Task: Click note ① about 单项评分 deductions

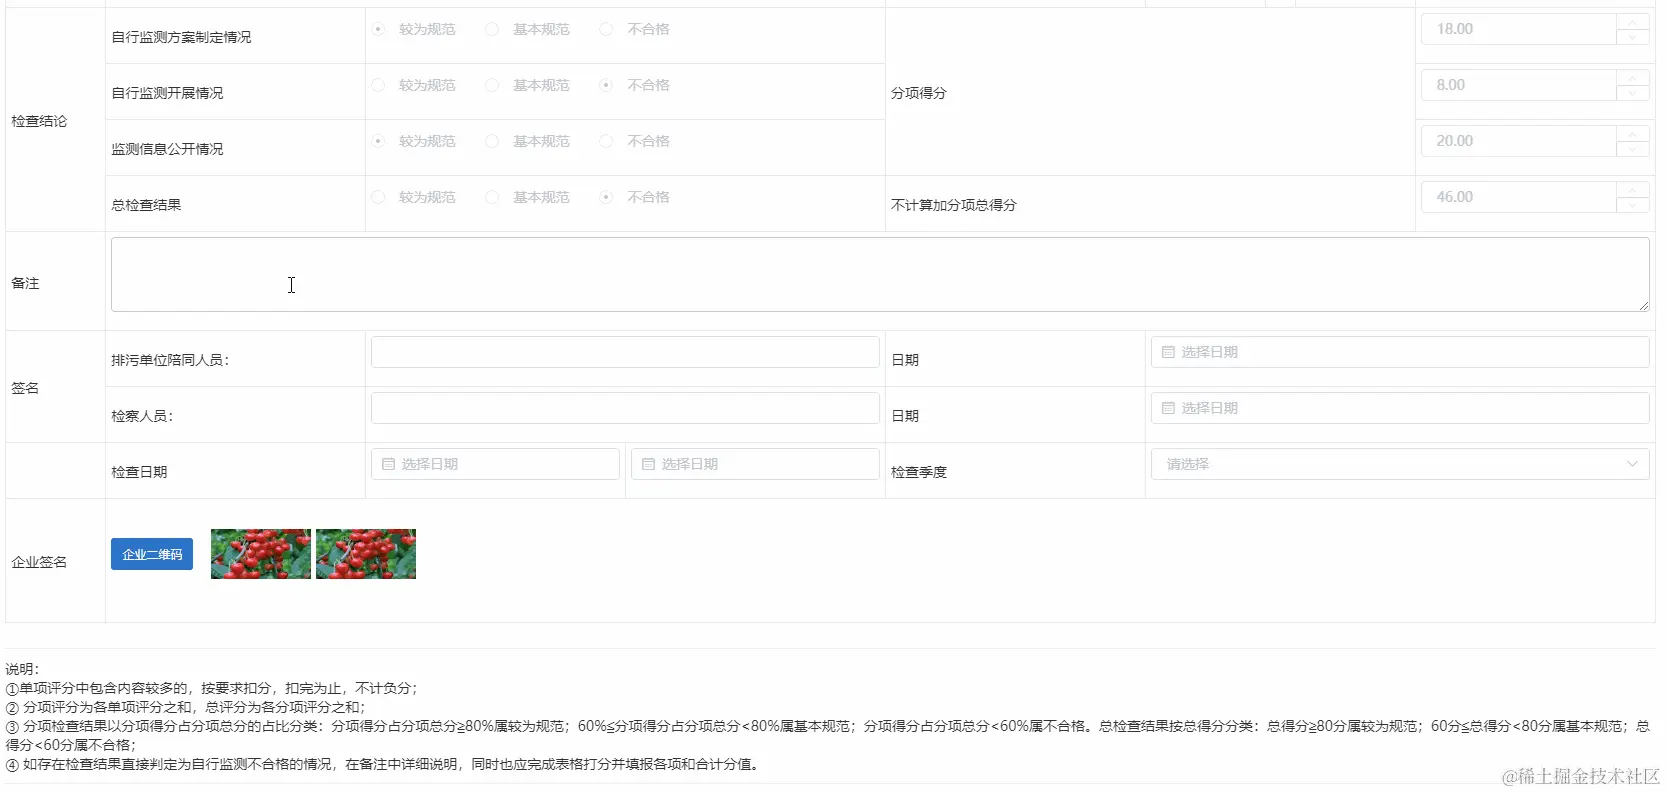Action: point(212,688)
